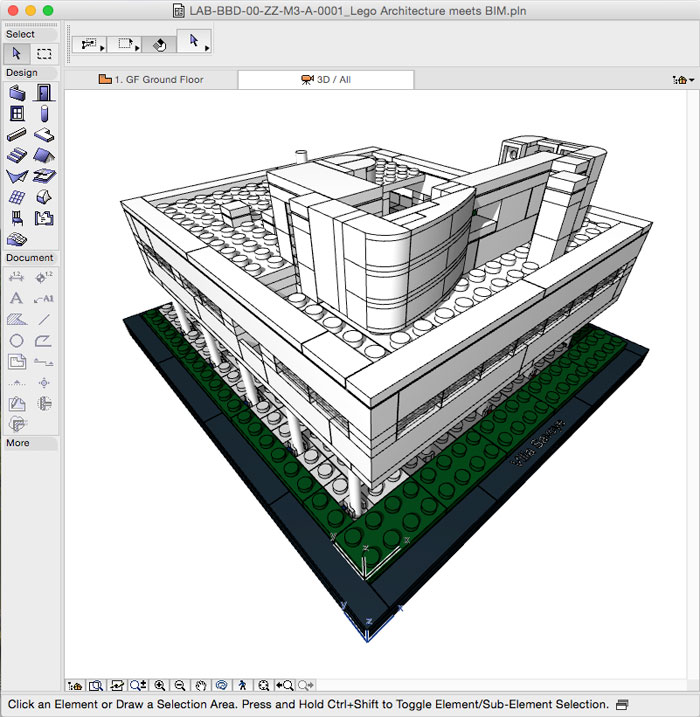
Task: Toggle the 3D Explore walk mode
Action: [242, 686]
